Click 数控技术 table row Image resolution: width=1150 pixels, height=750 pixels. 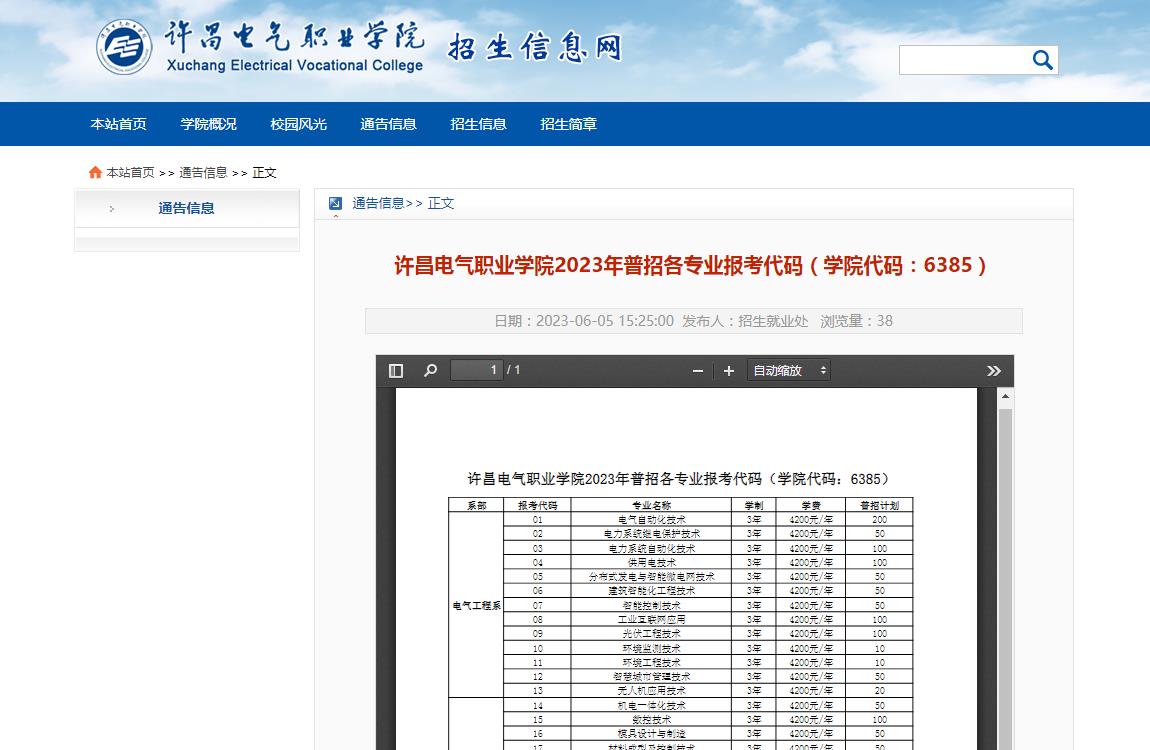click(x=681, y=719)
